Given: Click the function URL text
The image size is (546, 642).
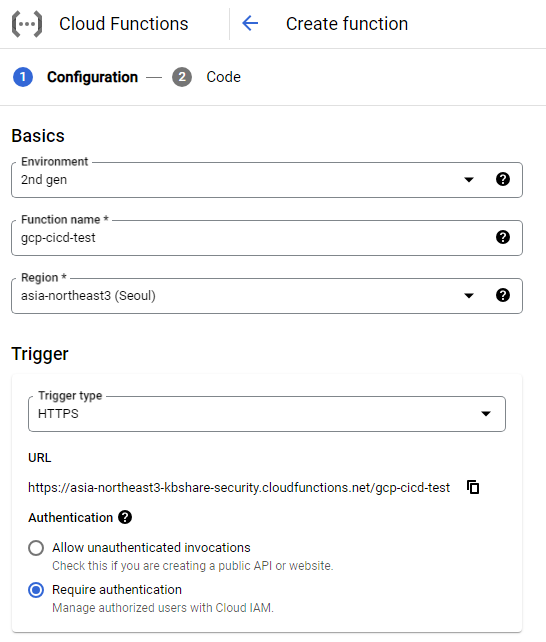Looking at the screenshot, I should [239, 488].
